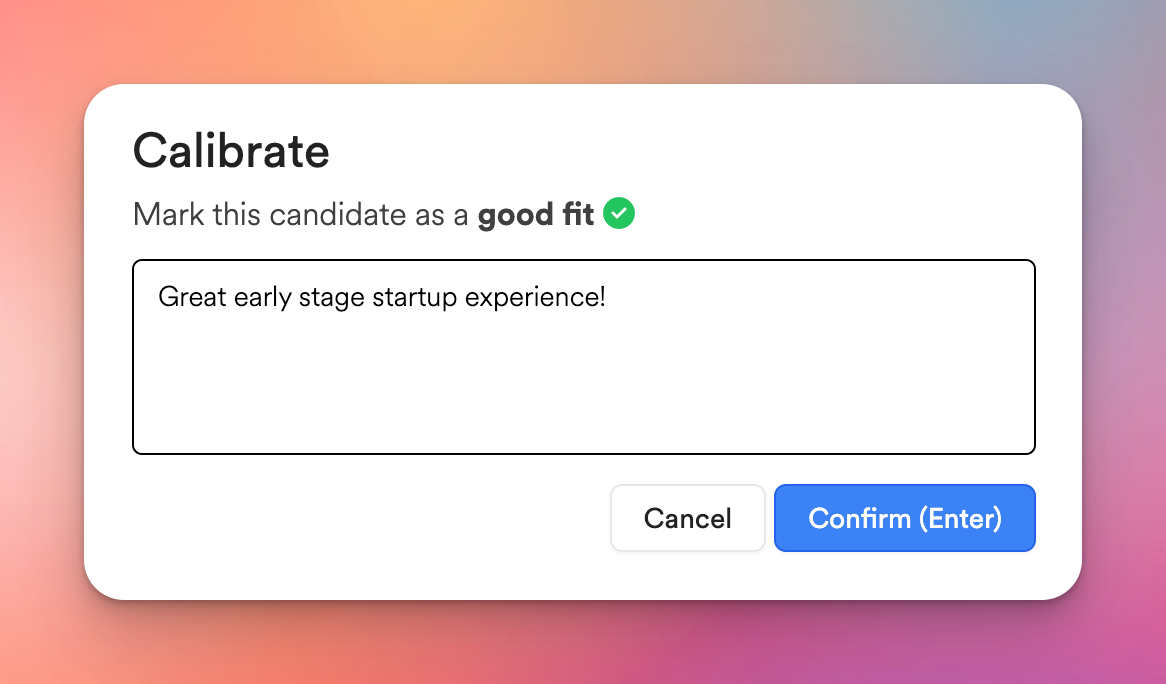Click the gradient backdrop below the dialog
Image resolution: width=1166 pixels, height=684 pixels.
(x=583, y=645)
